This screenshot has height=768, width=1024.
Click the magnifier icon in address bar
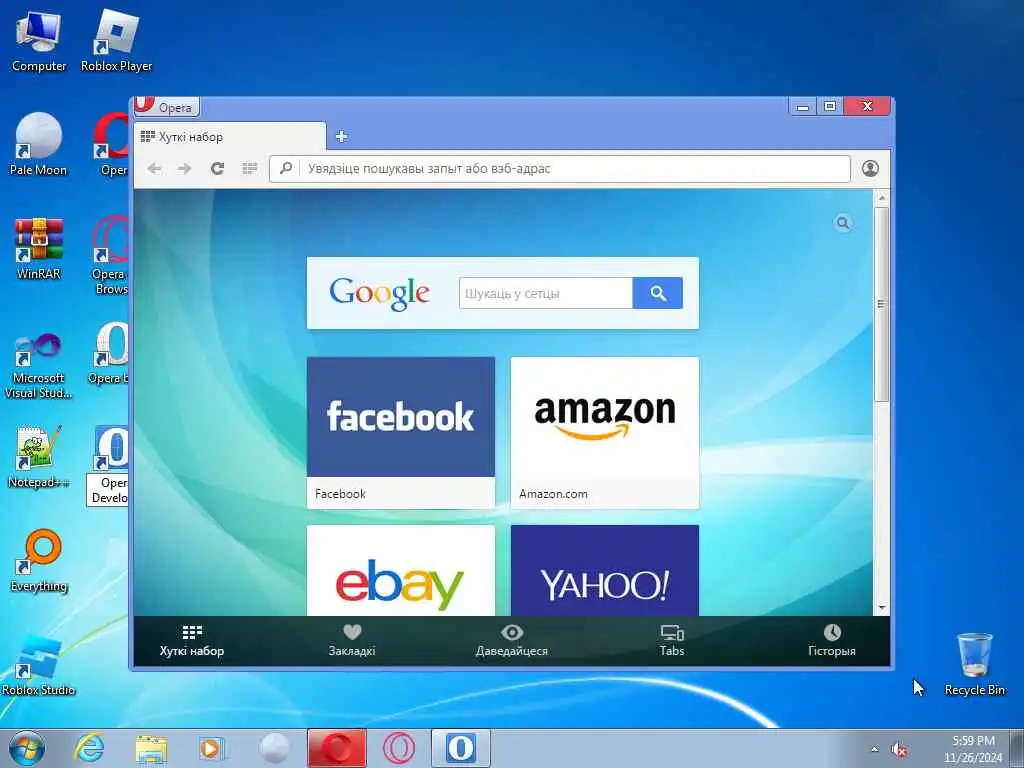tap(285, 168)
